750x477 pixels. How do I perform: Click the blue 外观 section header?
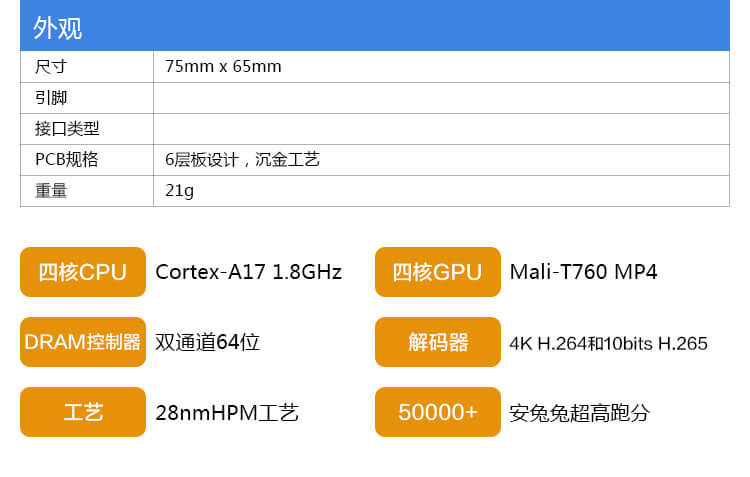click(x=374, y=26)
